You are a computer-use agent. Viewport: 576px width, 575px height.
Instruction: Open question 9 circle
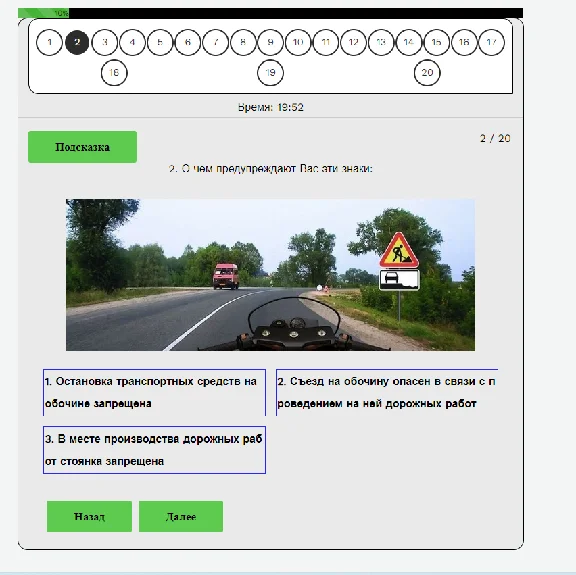click(270, 42)
